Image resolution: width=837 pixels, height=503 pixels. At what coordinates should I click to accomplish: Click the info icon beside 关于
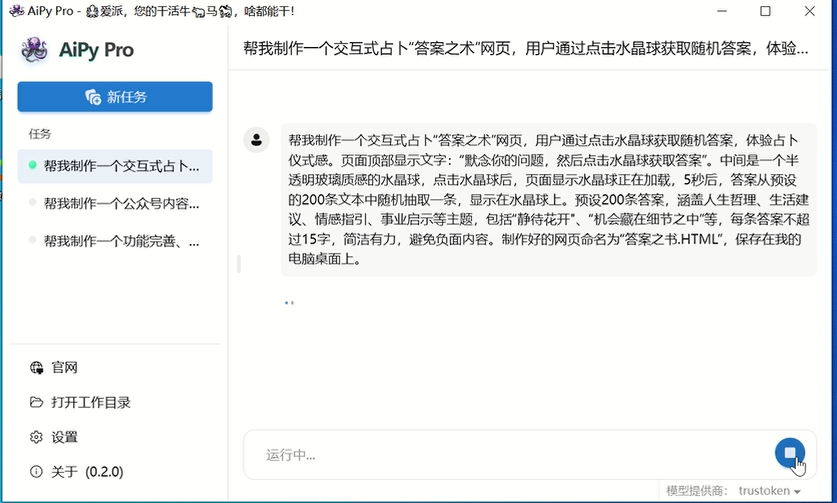coord(36,471)
